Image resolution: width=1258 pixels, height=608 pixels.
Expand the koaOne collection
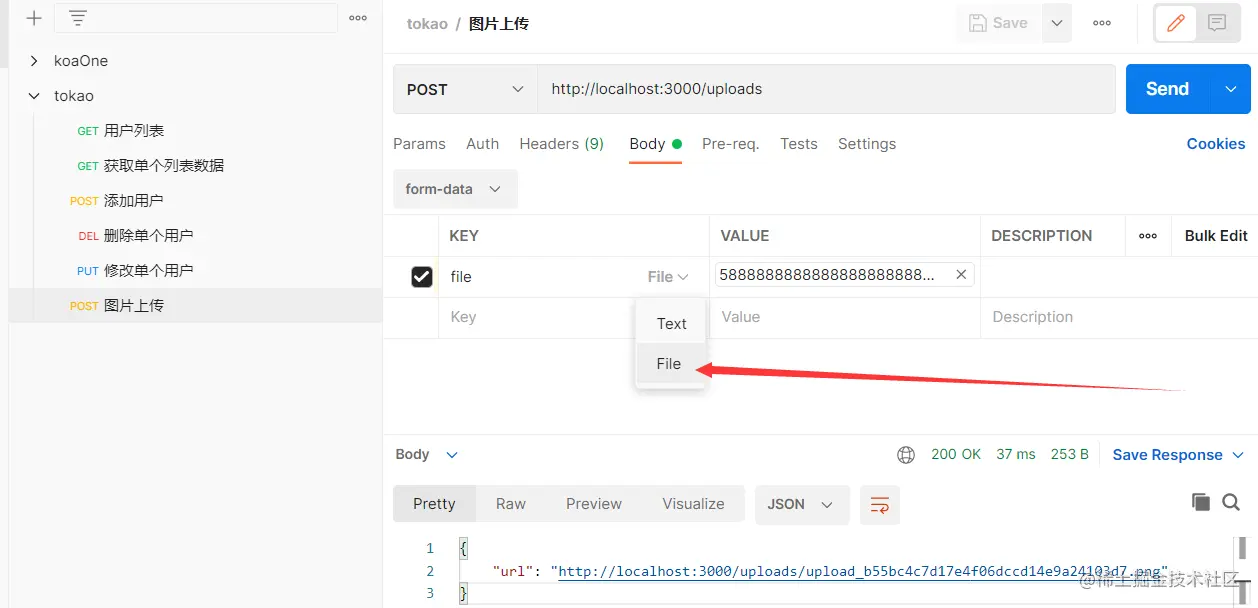tap(34, 61)
